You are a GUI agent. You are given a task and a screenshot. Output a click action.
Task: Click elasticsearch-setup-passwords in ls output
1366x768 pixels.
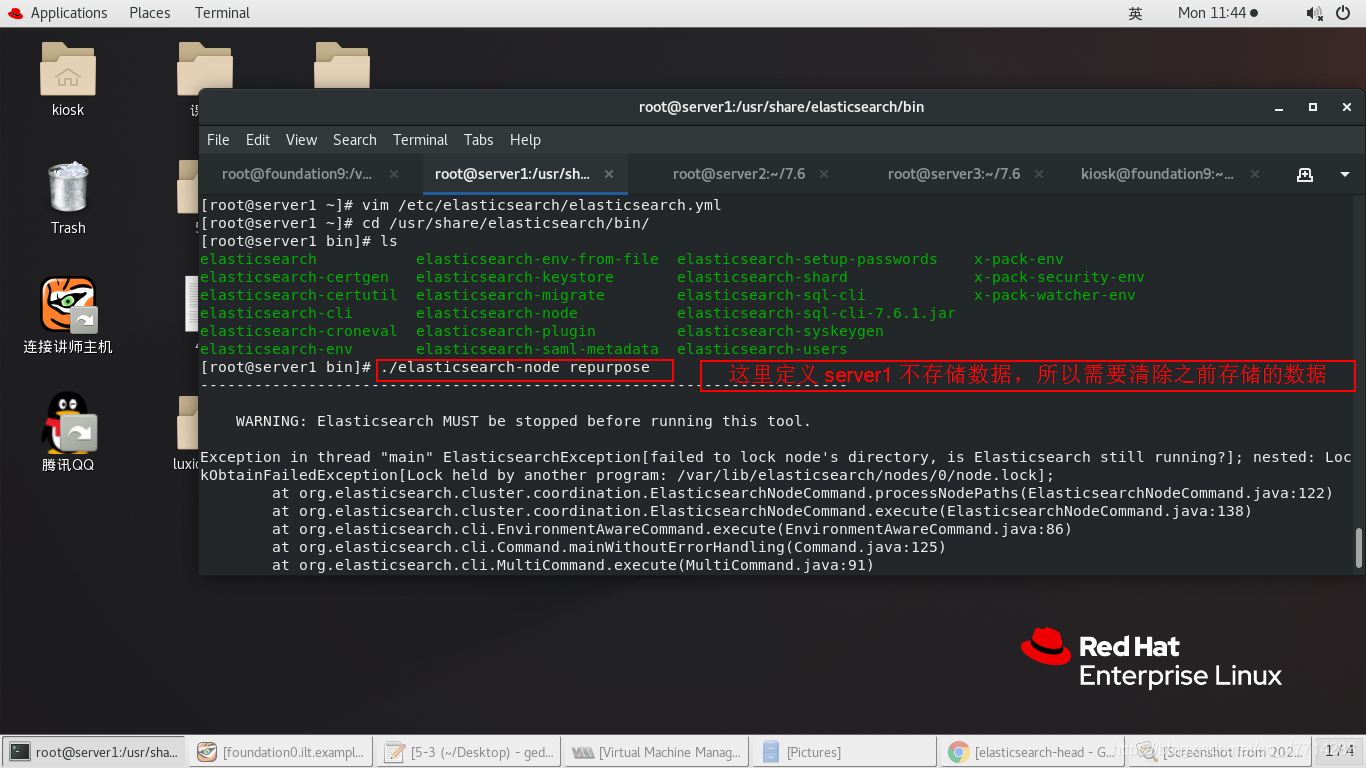[807, 259]
